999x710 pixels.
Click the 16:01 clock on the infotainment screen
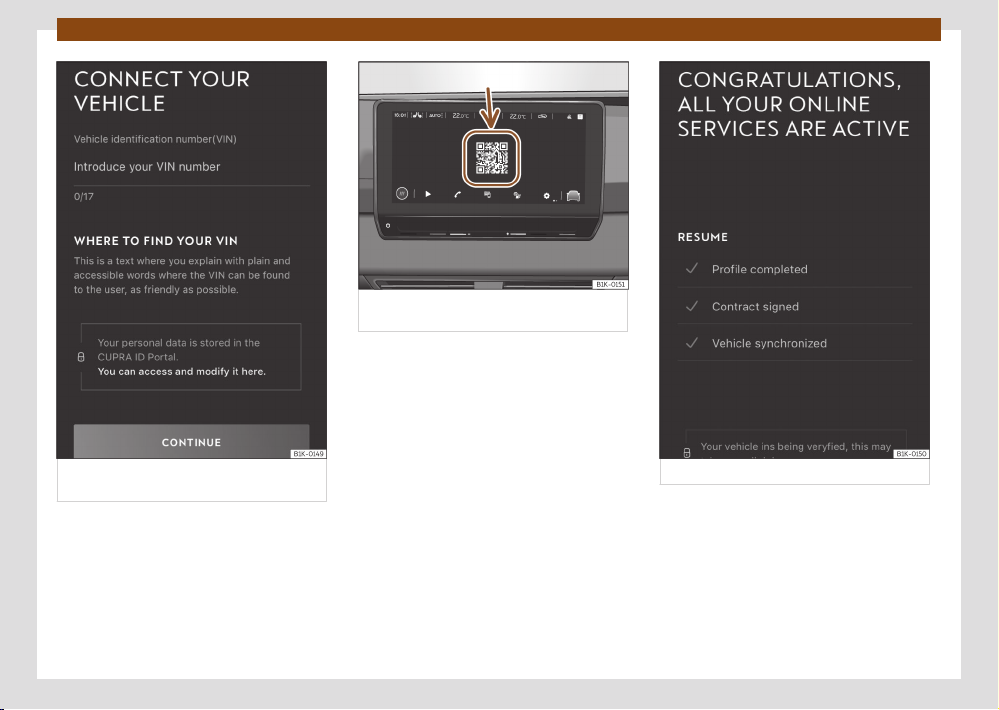pyautogui.click(x=400, y=115)
